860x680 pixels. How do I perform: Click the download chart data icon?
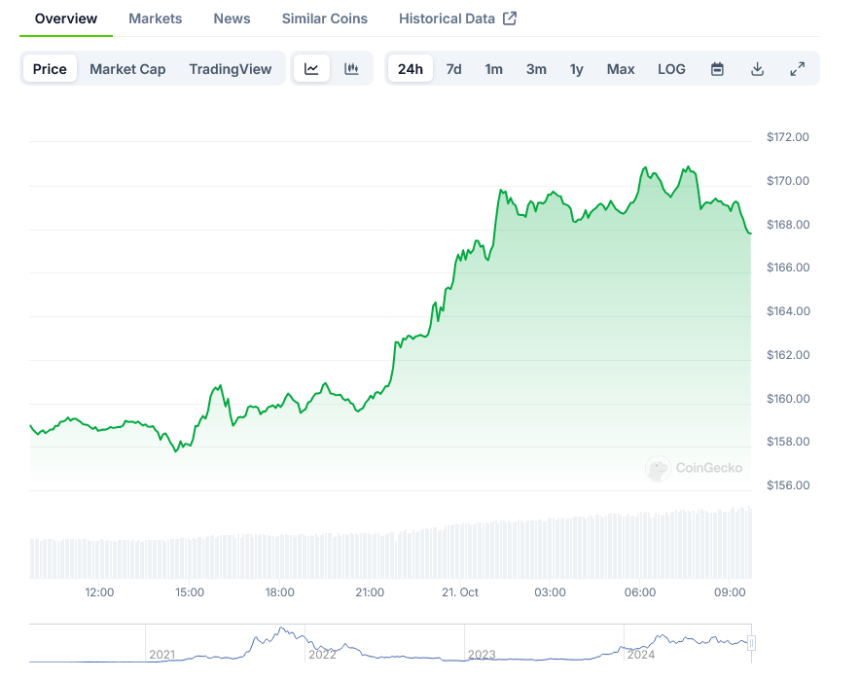(757, 69)
